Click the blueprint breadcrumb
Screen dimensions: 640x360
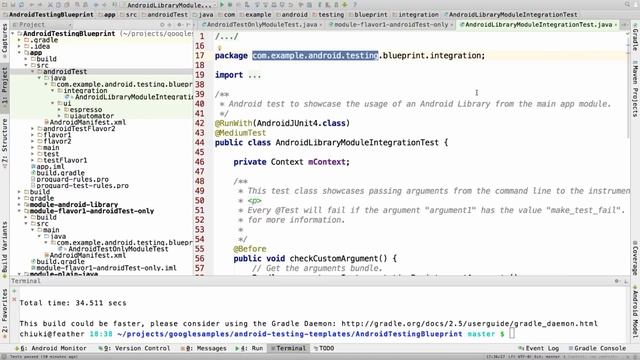[368, 14]
